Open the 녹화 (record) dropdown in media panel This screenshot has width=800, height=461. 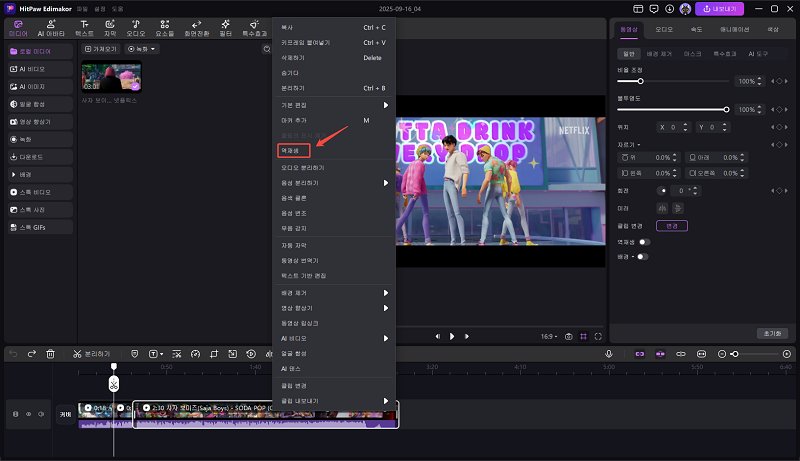click(x=142, y=49)
